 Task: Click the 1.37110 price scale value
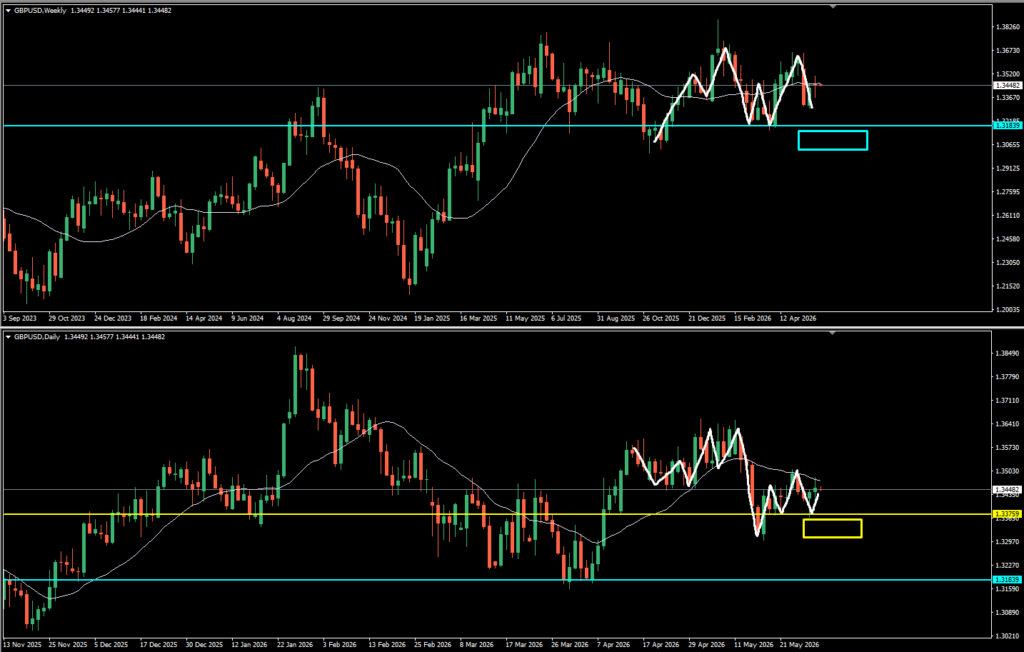tap(1008, 400)
